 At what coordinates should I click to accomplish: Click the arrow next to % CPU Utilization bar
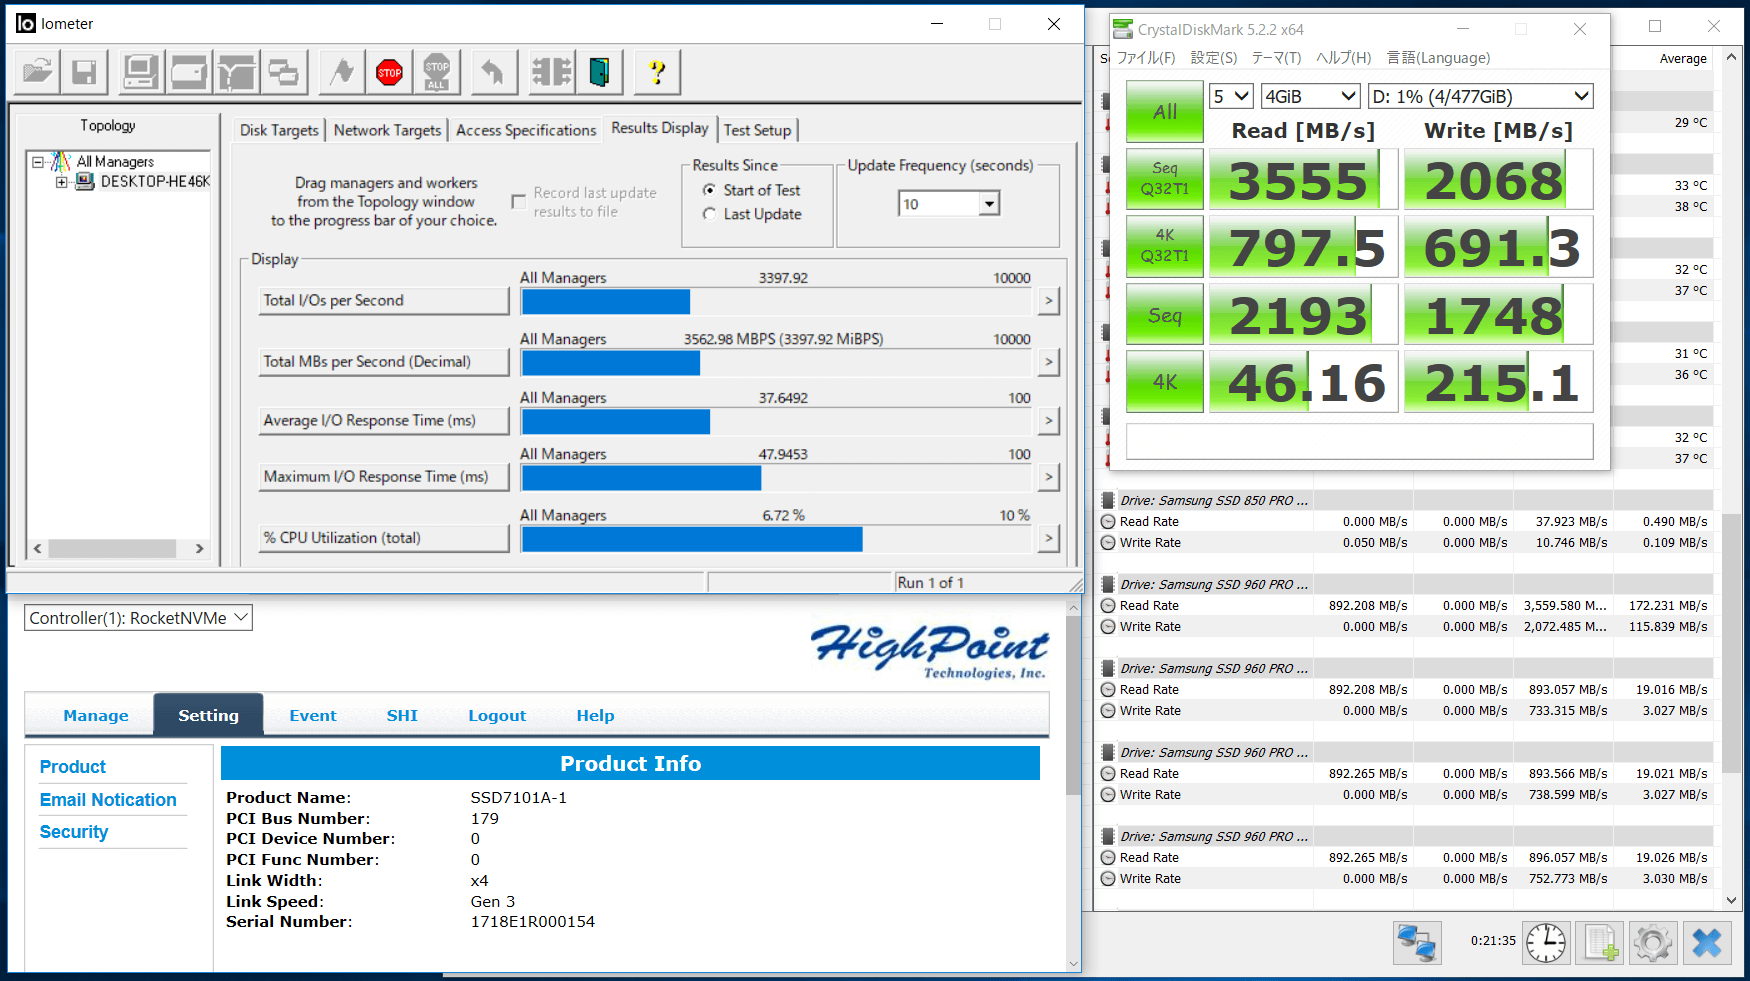coord(1048,539)
